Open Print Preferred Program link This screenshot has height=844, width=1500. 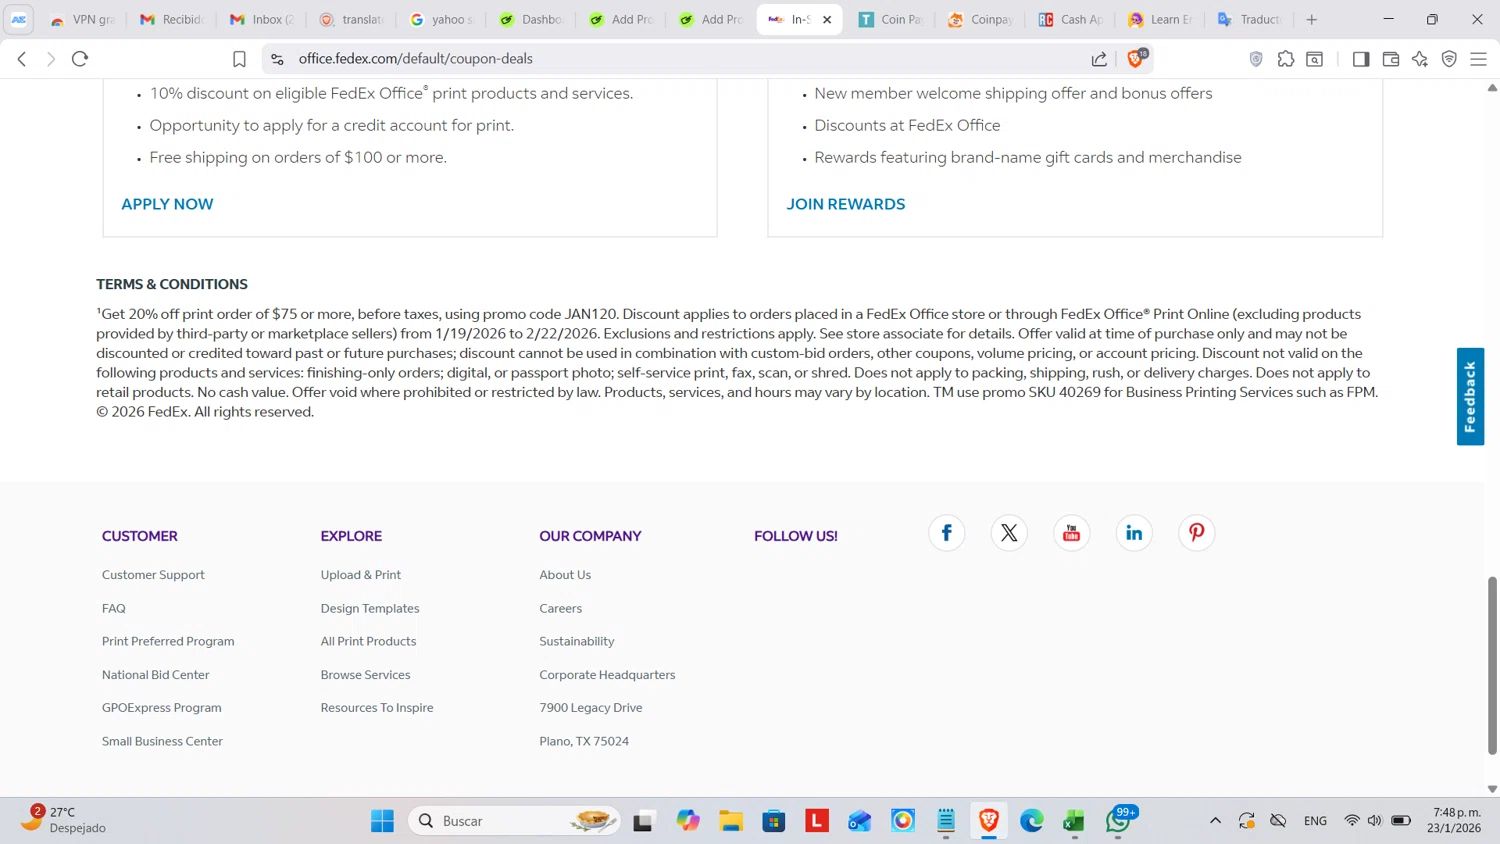click(x=168, y=641)
